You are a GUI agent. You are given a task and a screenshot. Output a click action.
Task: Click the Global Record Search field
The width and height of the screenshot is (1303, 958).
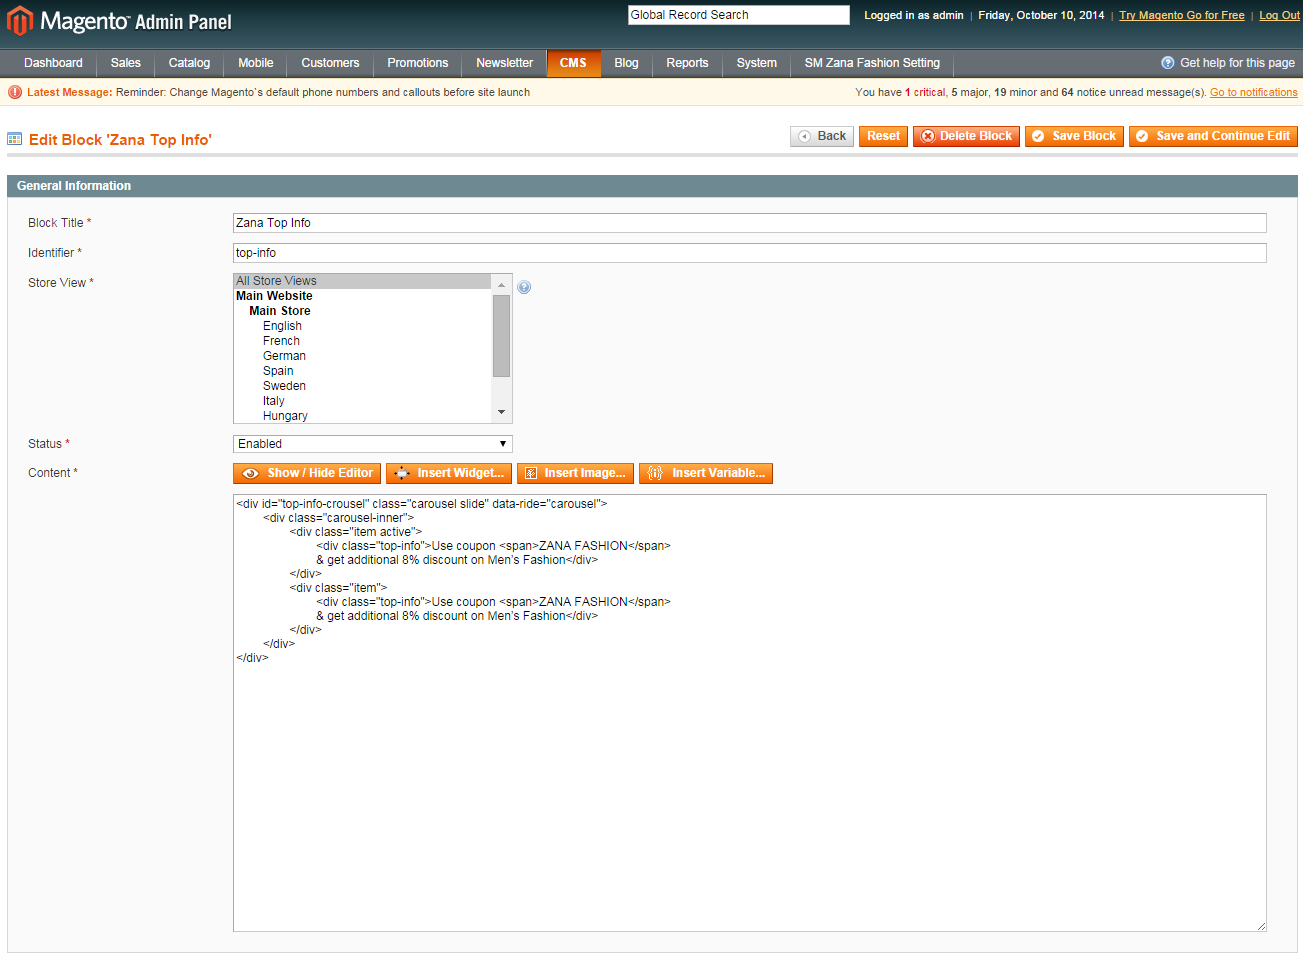pyautogui.click(x=739, y=15)
